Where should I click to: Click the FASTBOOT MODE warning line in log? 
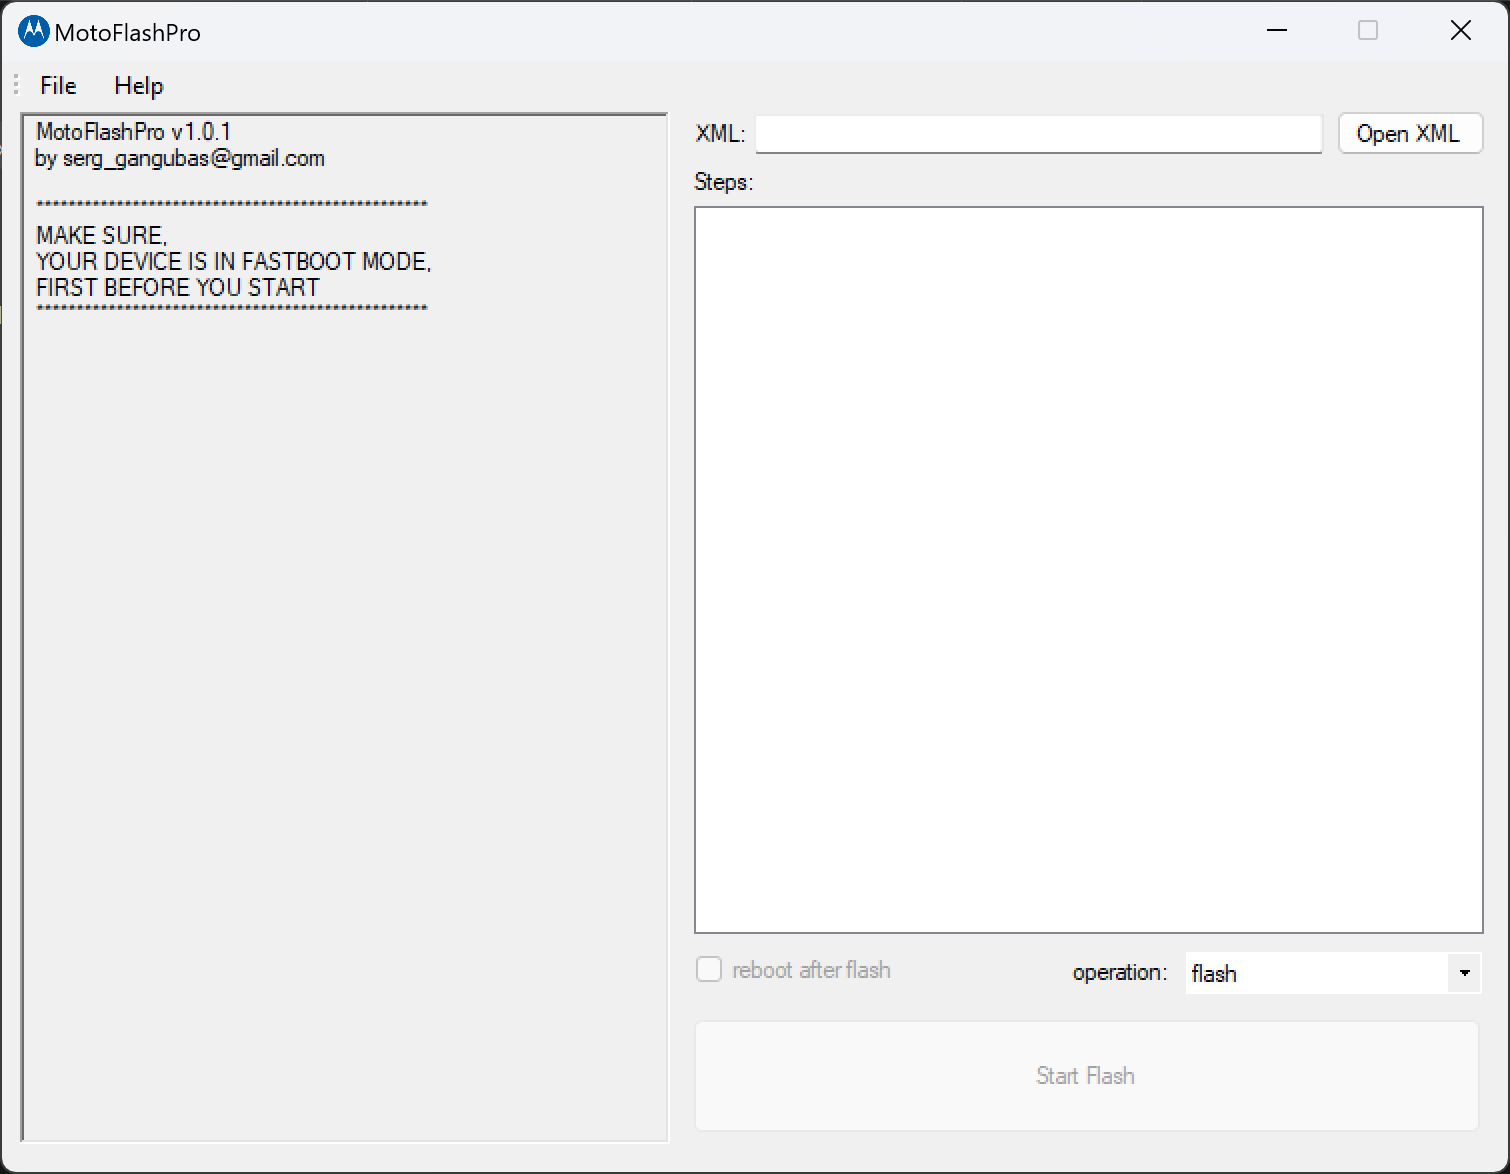[x=233, y=262]
